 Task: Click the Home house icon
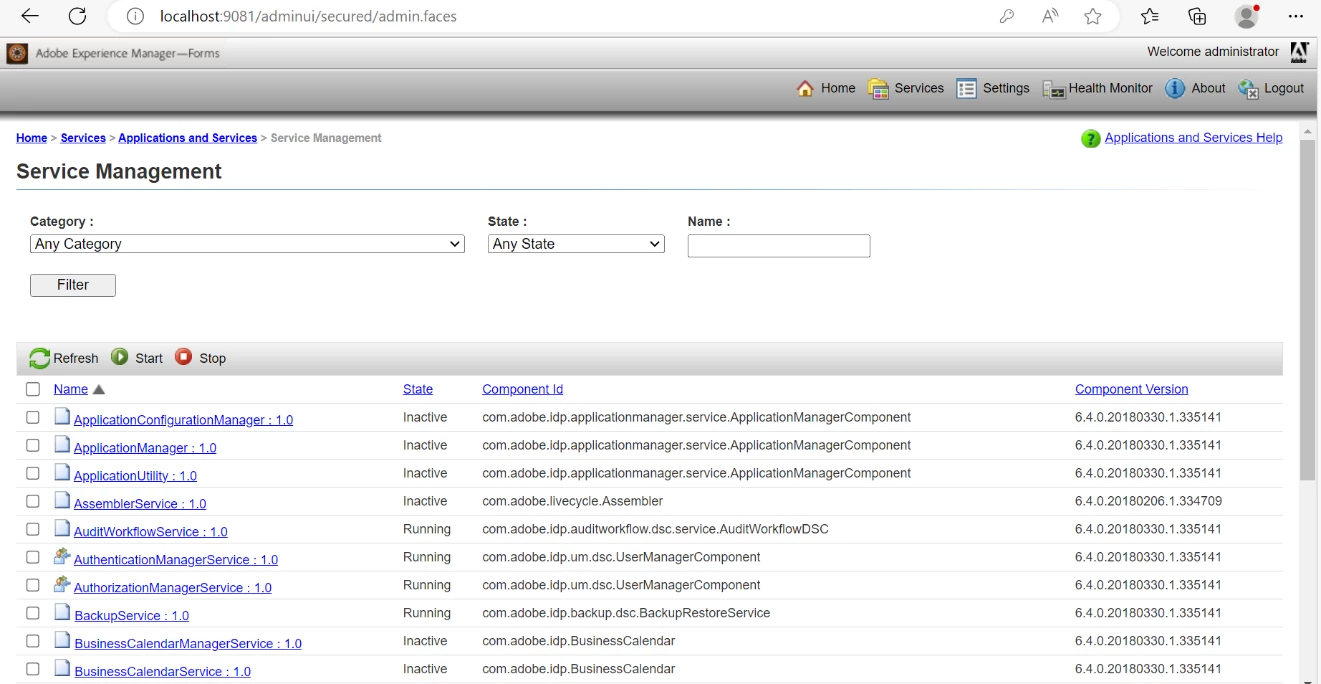coord(805,88)
